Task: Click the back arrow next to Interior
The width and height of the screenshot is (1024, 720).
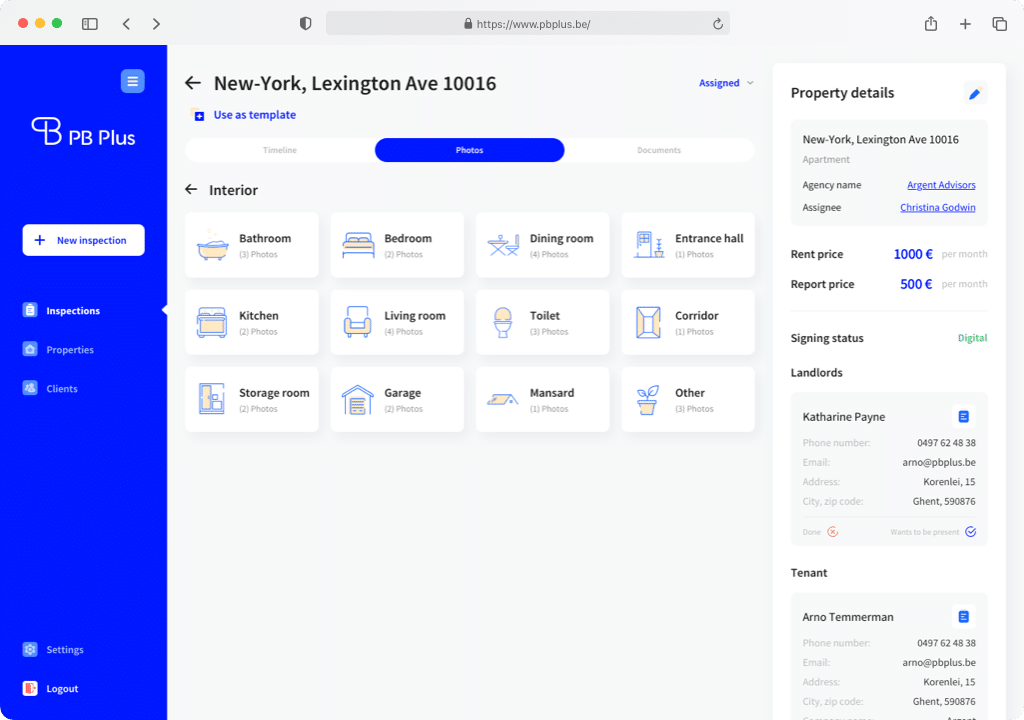Action: pos(191,189)
